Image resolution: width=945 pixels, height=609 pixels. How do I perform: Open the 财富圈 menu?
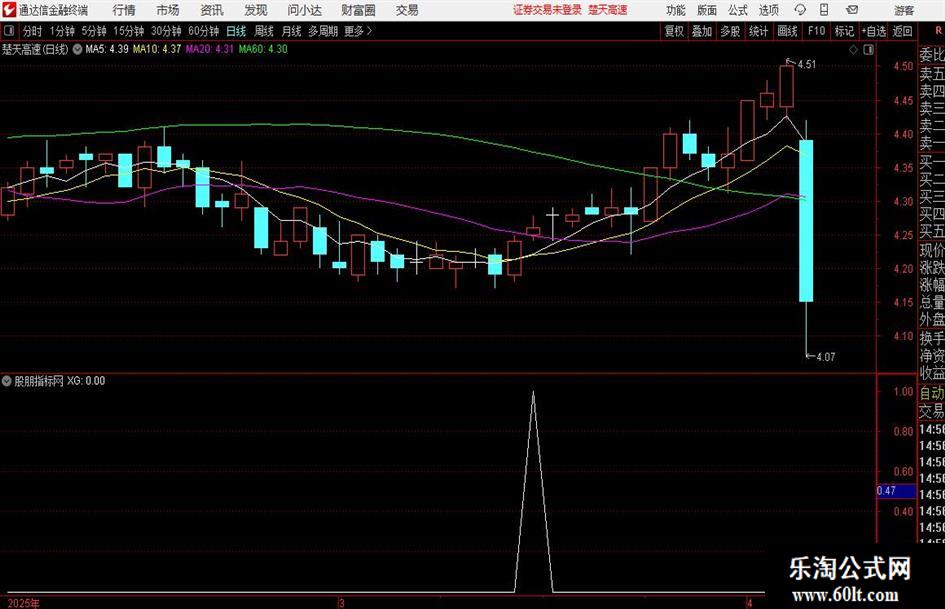pyautogui.click(x=358, y=10)
